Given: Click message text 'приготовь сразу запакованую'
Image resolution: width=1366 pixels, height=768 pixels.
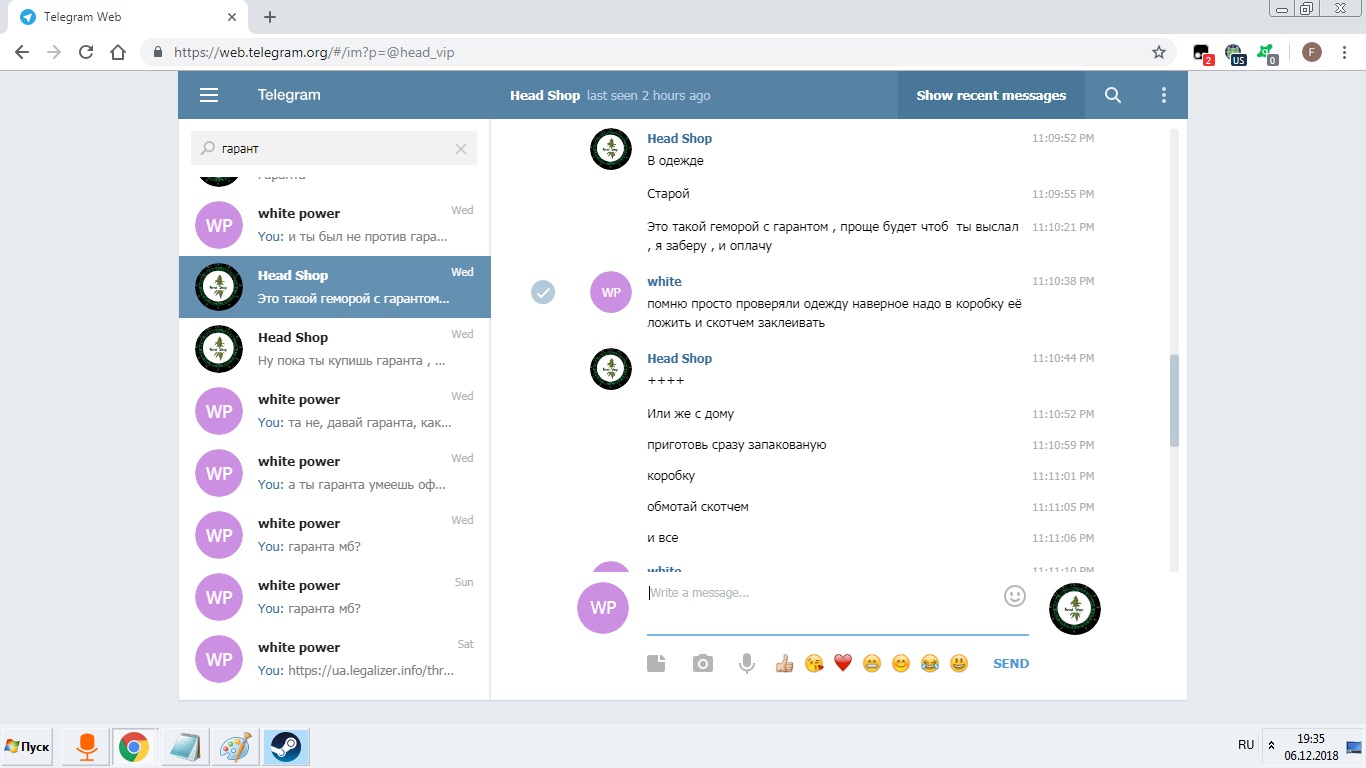Looking at the screenshot, I should (x=737, y=445).
